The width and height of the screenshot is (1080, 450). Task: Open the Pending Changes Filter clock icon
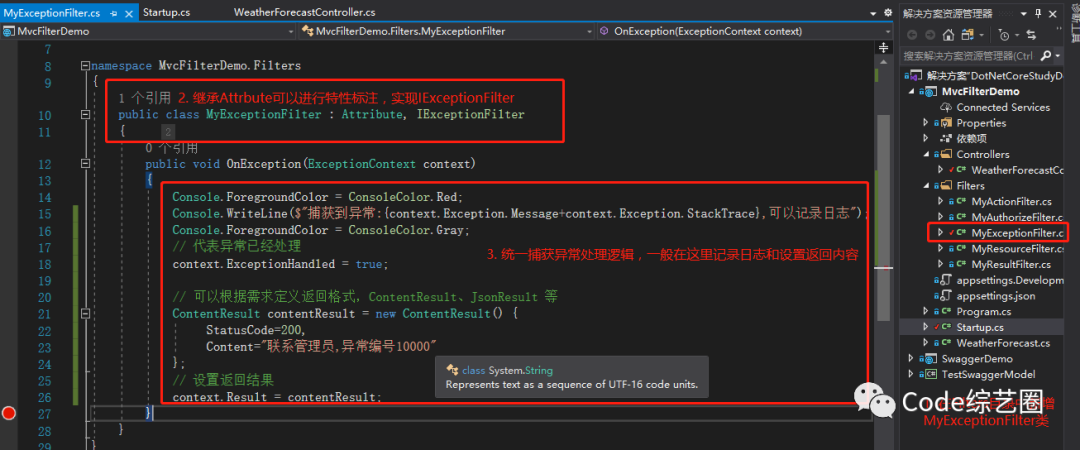(x=1003, y=34)
